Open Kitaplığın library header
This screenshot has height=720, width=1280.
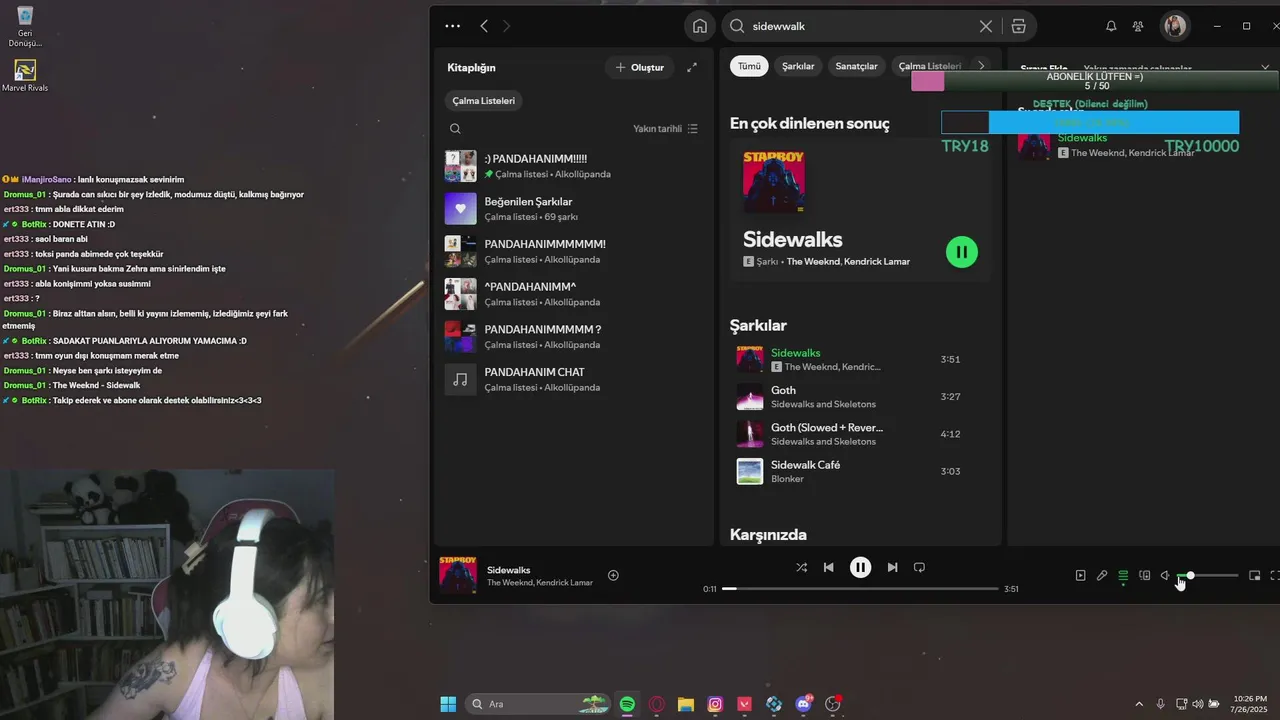point(471,67)
